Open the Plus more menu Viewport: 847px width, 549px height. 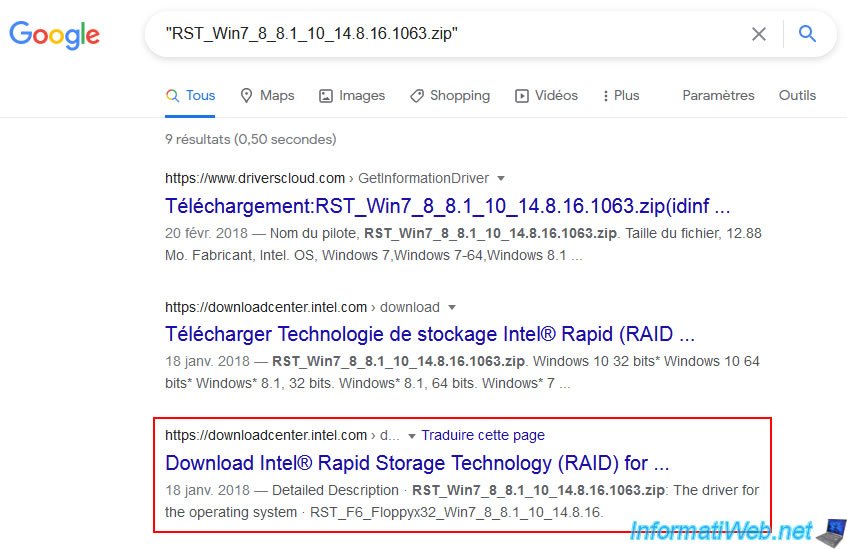coord(621,96)
